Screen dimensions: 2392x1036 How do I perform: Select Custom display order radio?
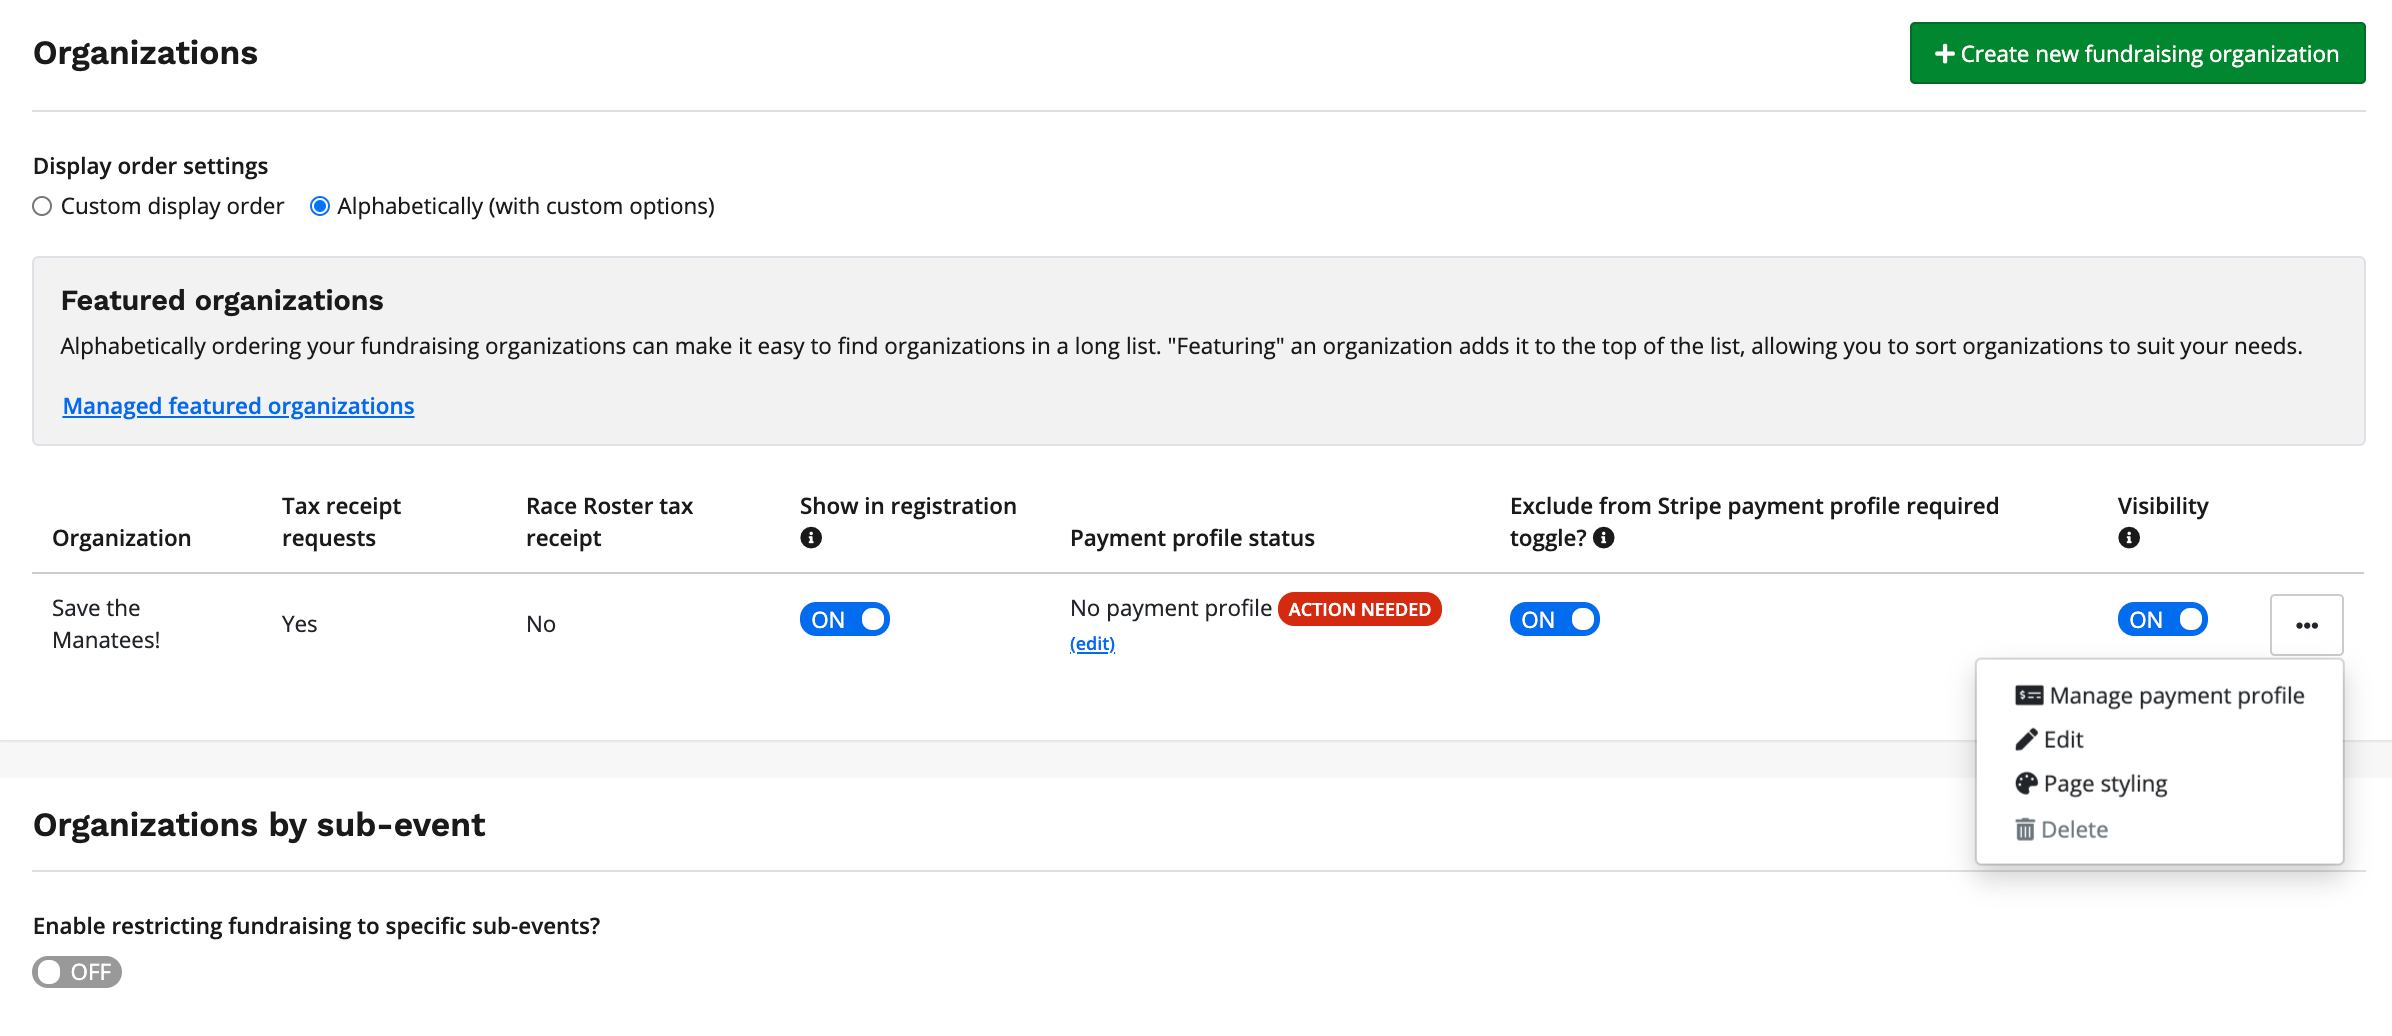point(42,206)
